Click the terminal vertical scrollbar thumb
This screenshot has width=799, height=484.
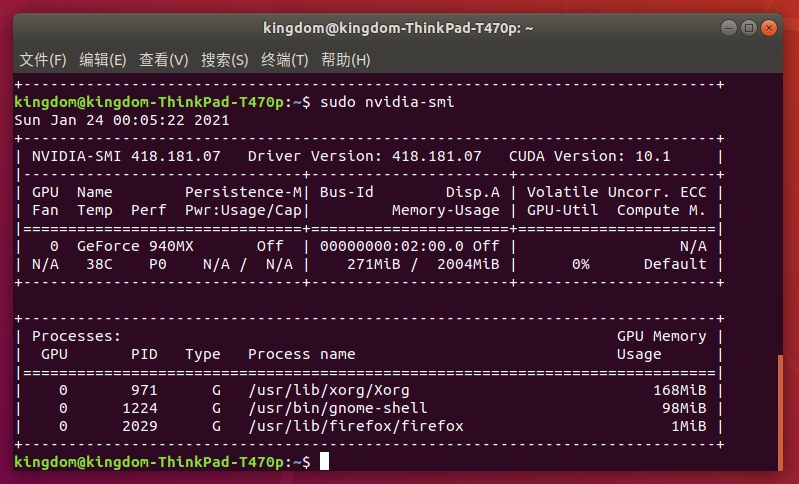[780, 413]
